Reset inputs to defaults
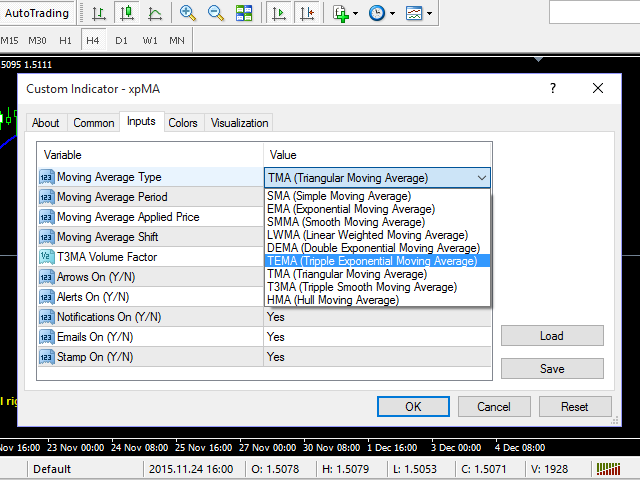This screenshot has height=480, width=640. click(x=575, y=407)
